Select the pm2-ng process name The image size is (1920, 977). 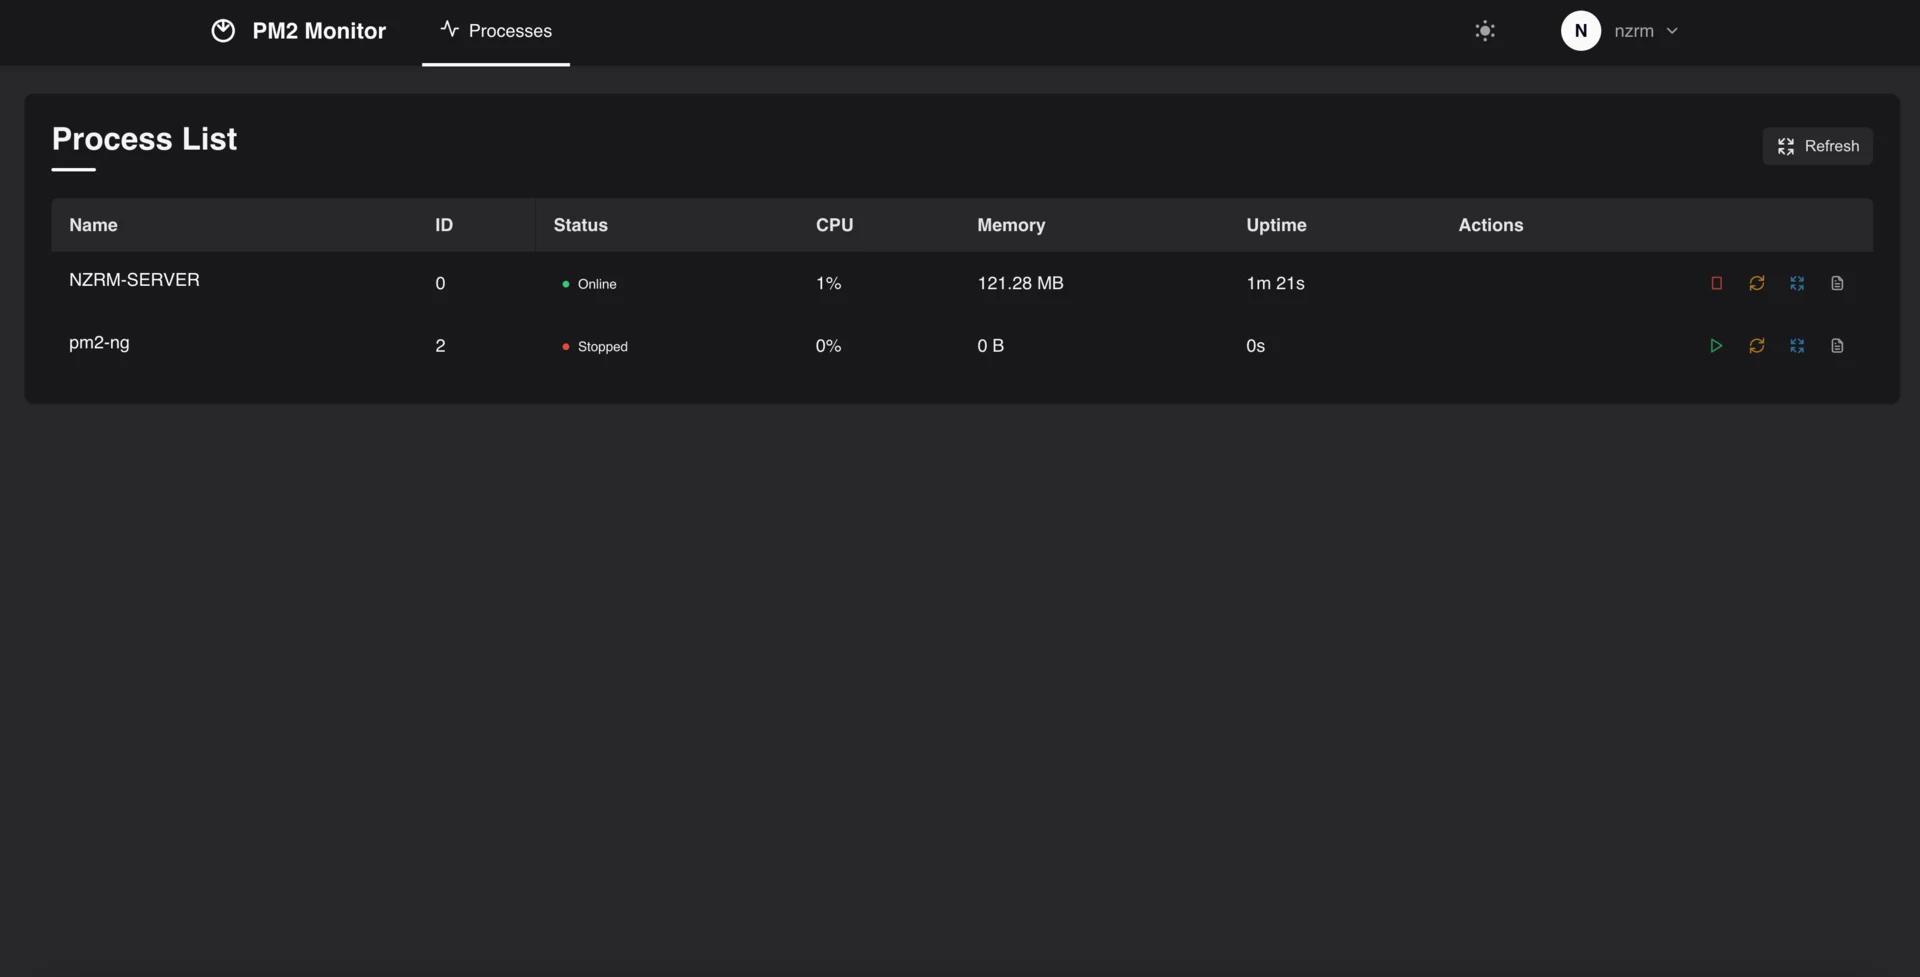(x=99, y=343)
